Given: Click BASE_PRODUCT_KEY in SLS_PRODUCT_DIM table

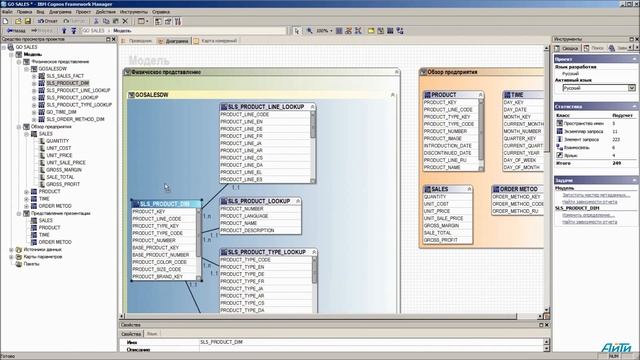Looking at the screenshot, I should 164,247.
